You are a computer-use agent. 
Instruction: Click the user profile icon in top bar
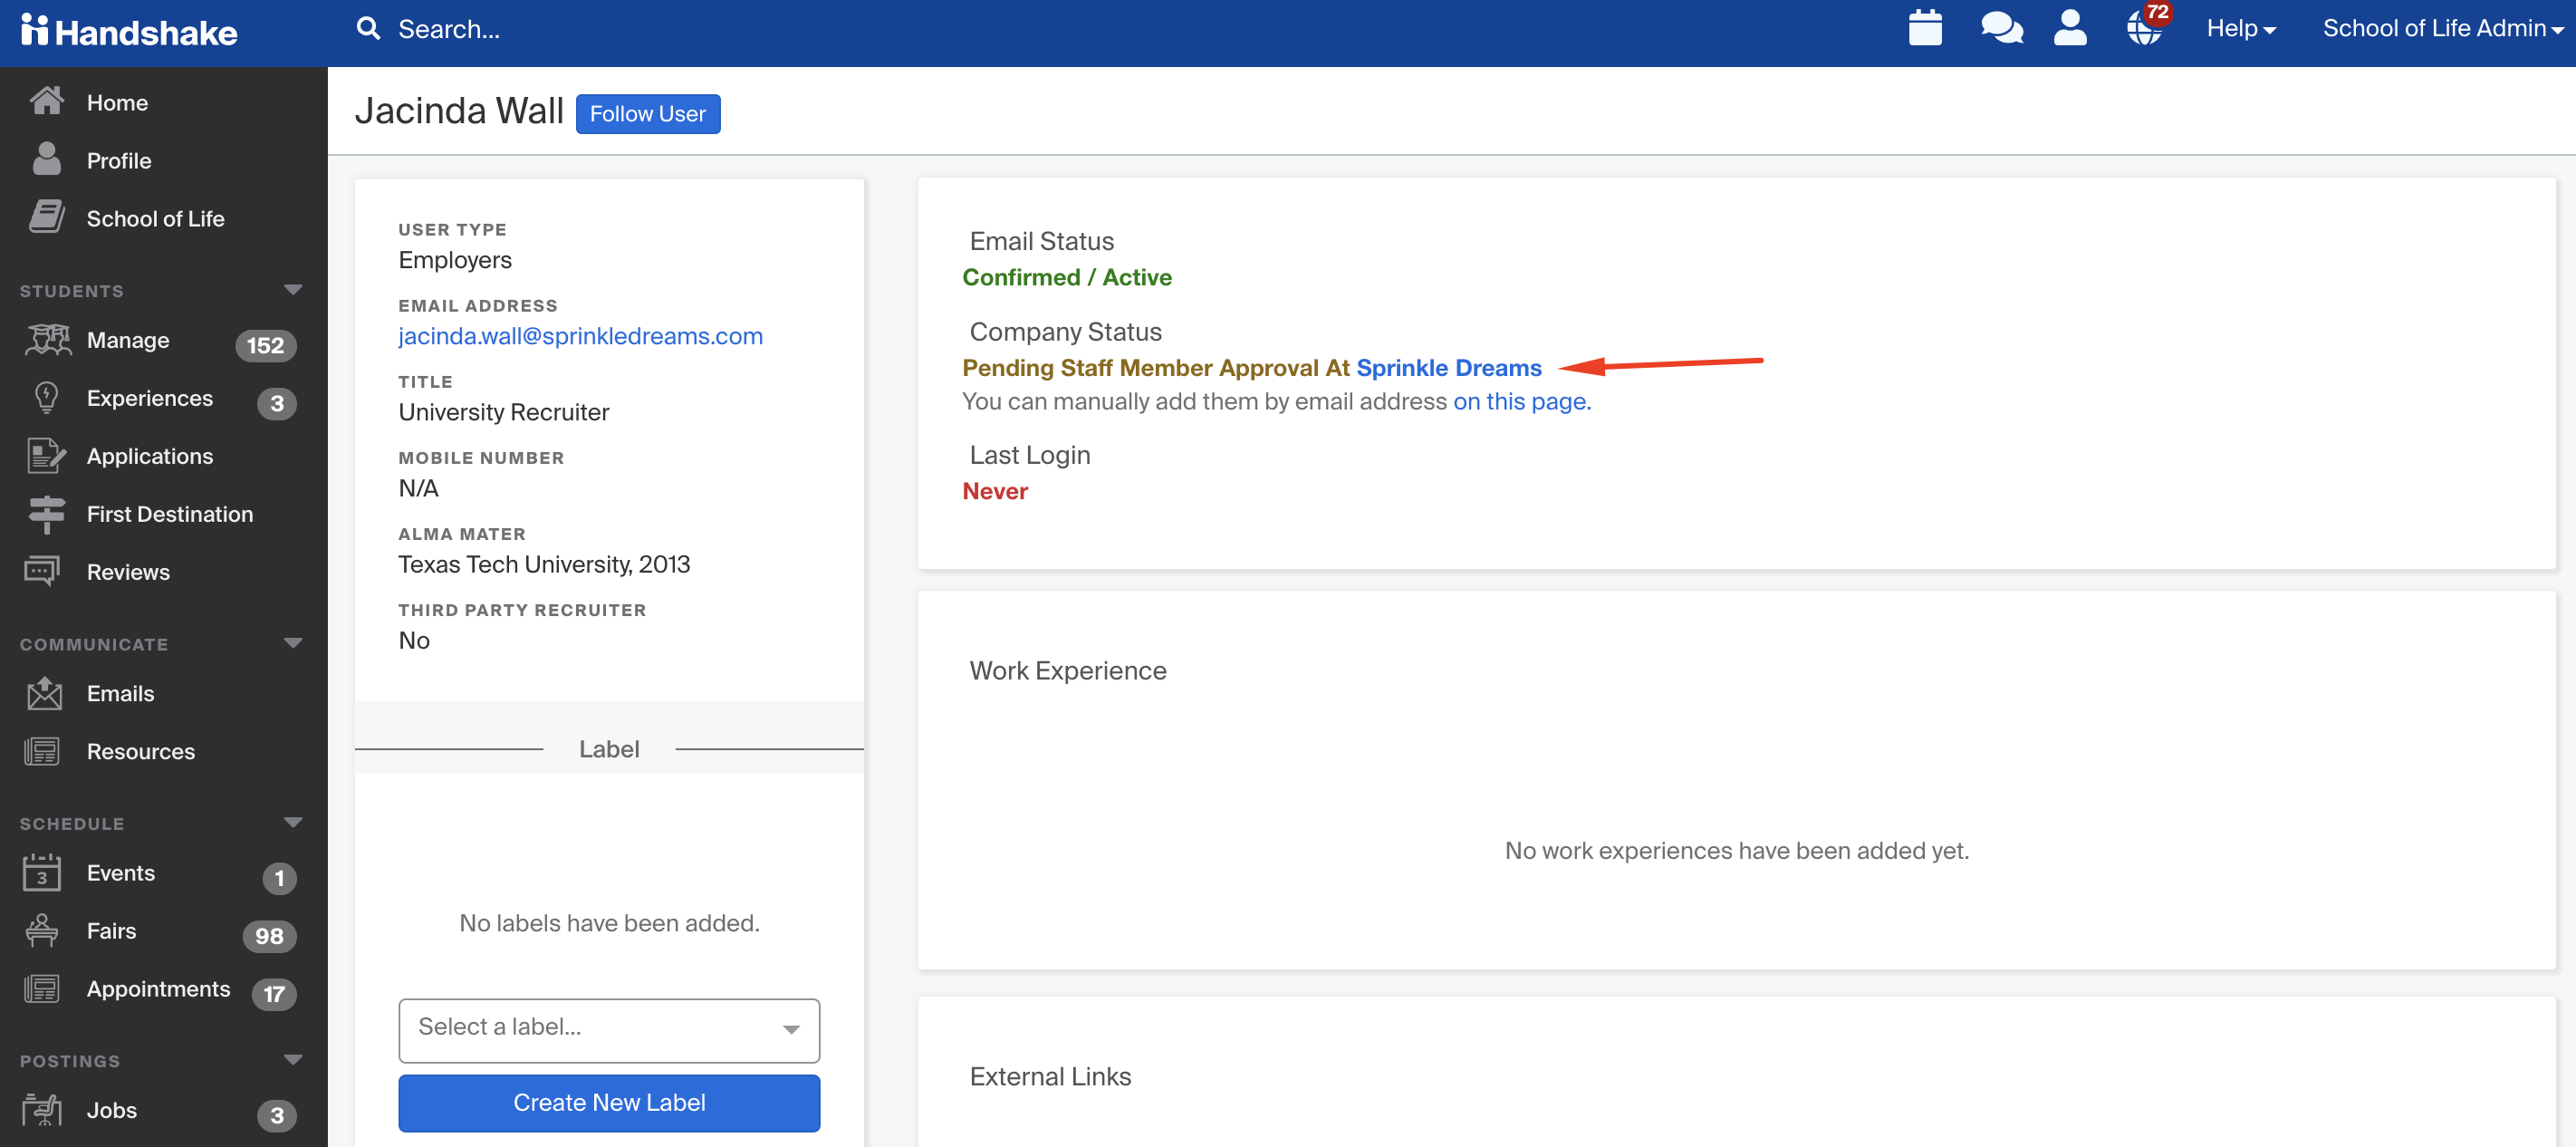[2069, 28]
